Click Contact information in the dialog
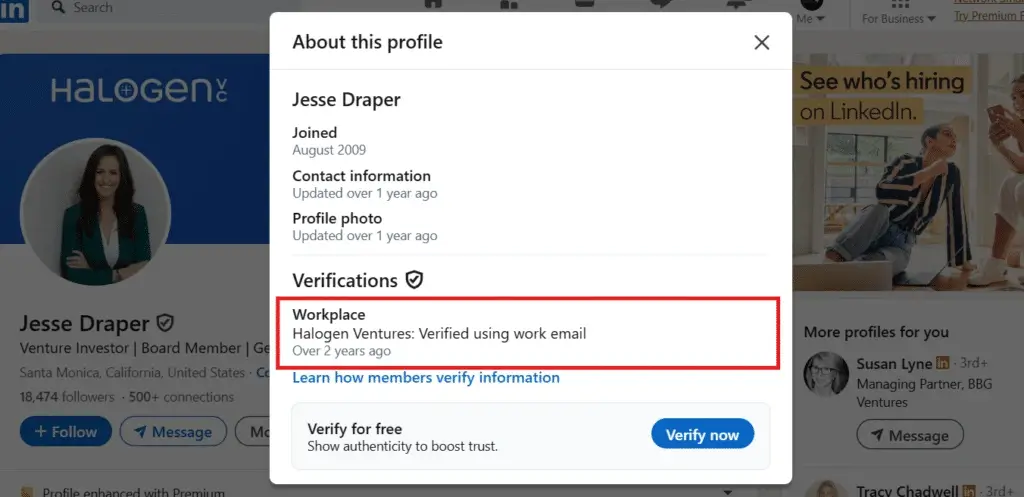The width and height of the screenshot is (1024, 497). point(364,184)
